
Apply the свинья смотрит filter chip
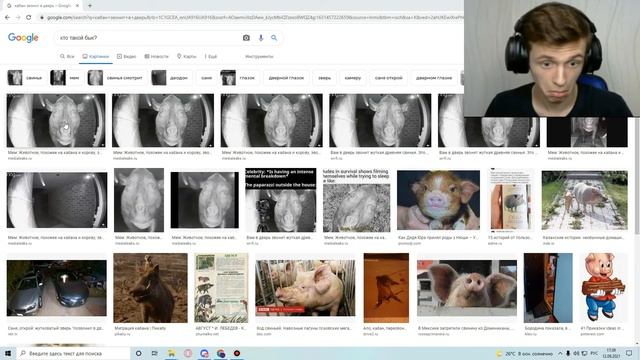coord(116,78)
